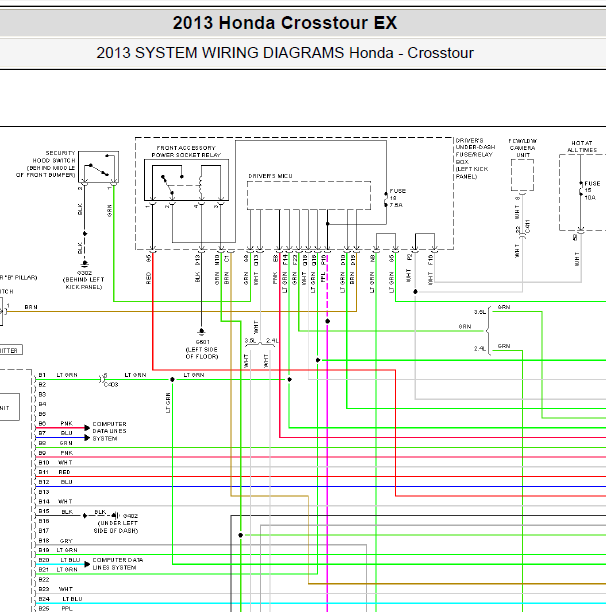The height and width of the screenshot is (612, 606).
Task: Click the GRY wire label on the B18 row
Action: click(66, 541)
